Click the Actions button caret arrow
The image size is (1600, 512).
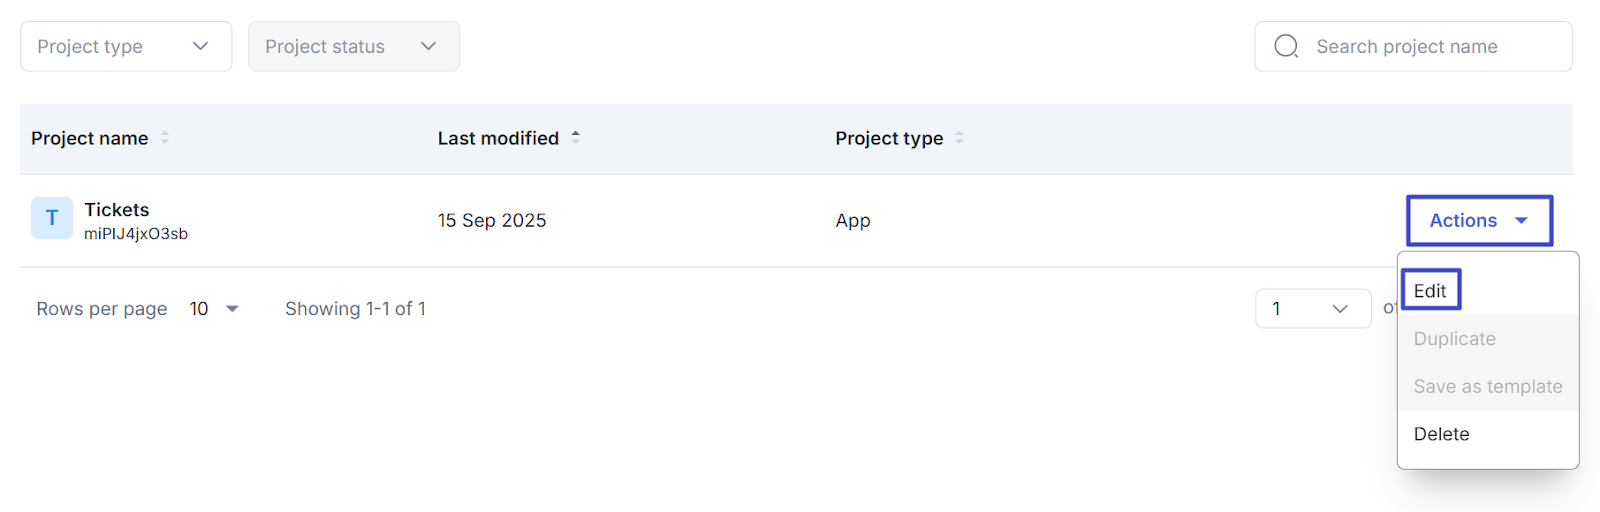1521,221
